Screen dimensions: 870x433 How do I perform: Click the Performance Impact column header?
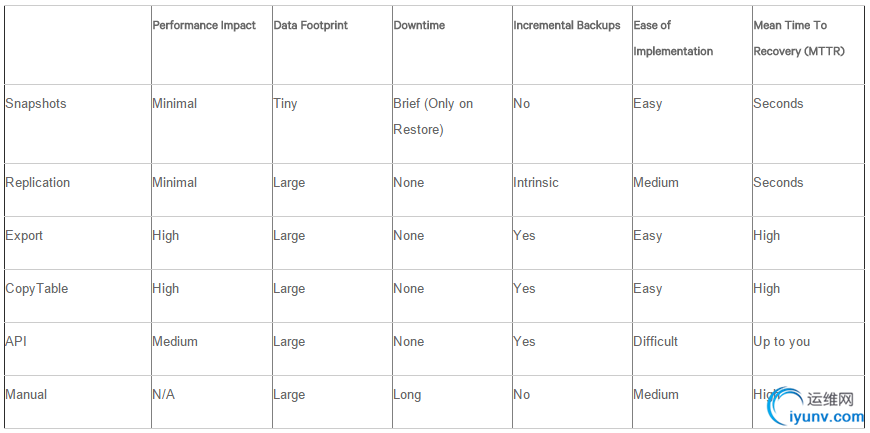pyautogui.click(x=204, y=25)
